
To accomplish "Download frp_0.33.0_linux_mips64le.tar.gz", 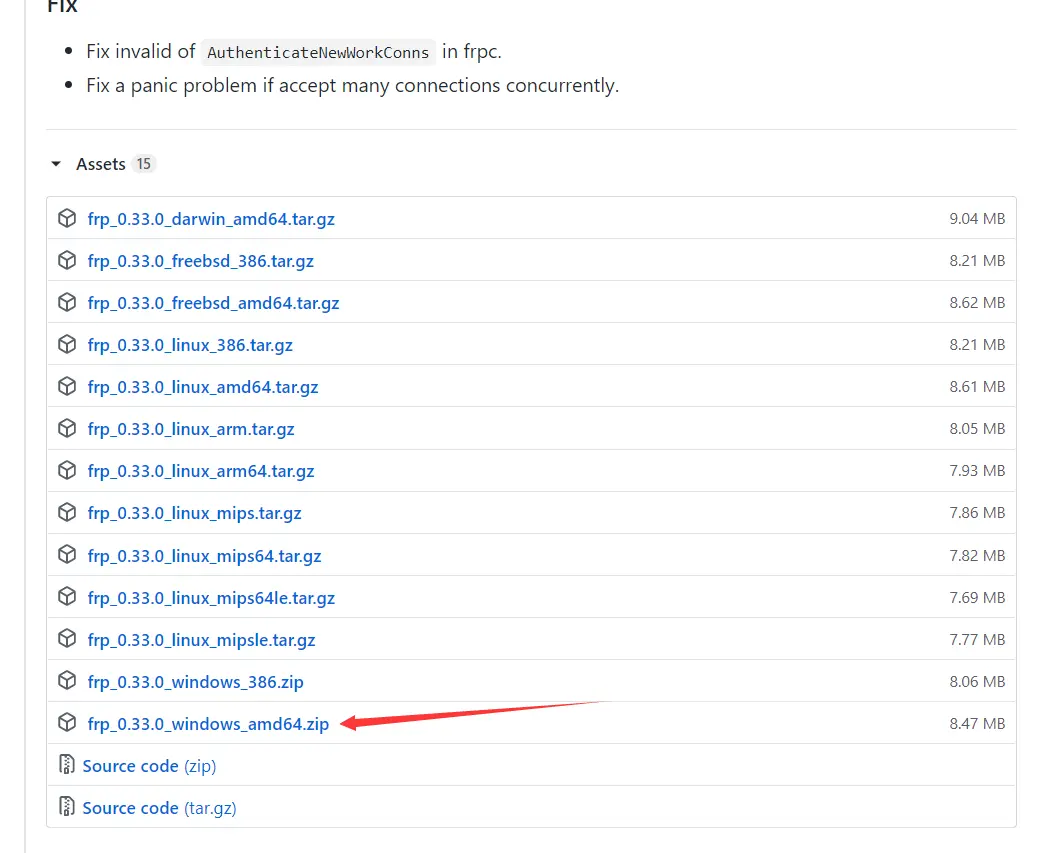I will point(211,598).
